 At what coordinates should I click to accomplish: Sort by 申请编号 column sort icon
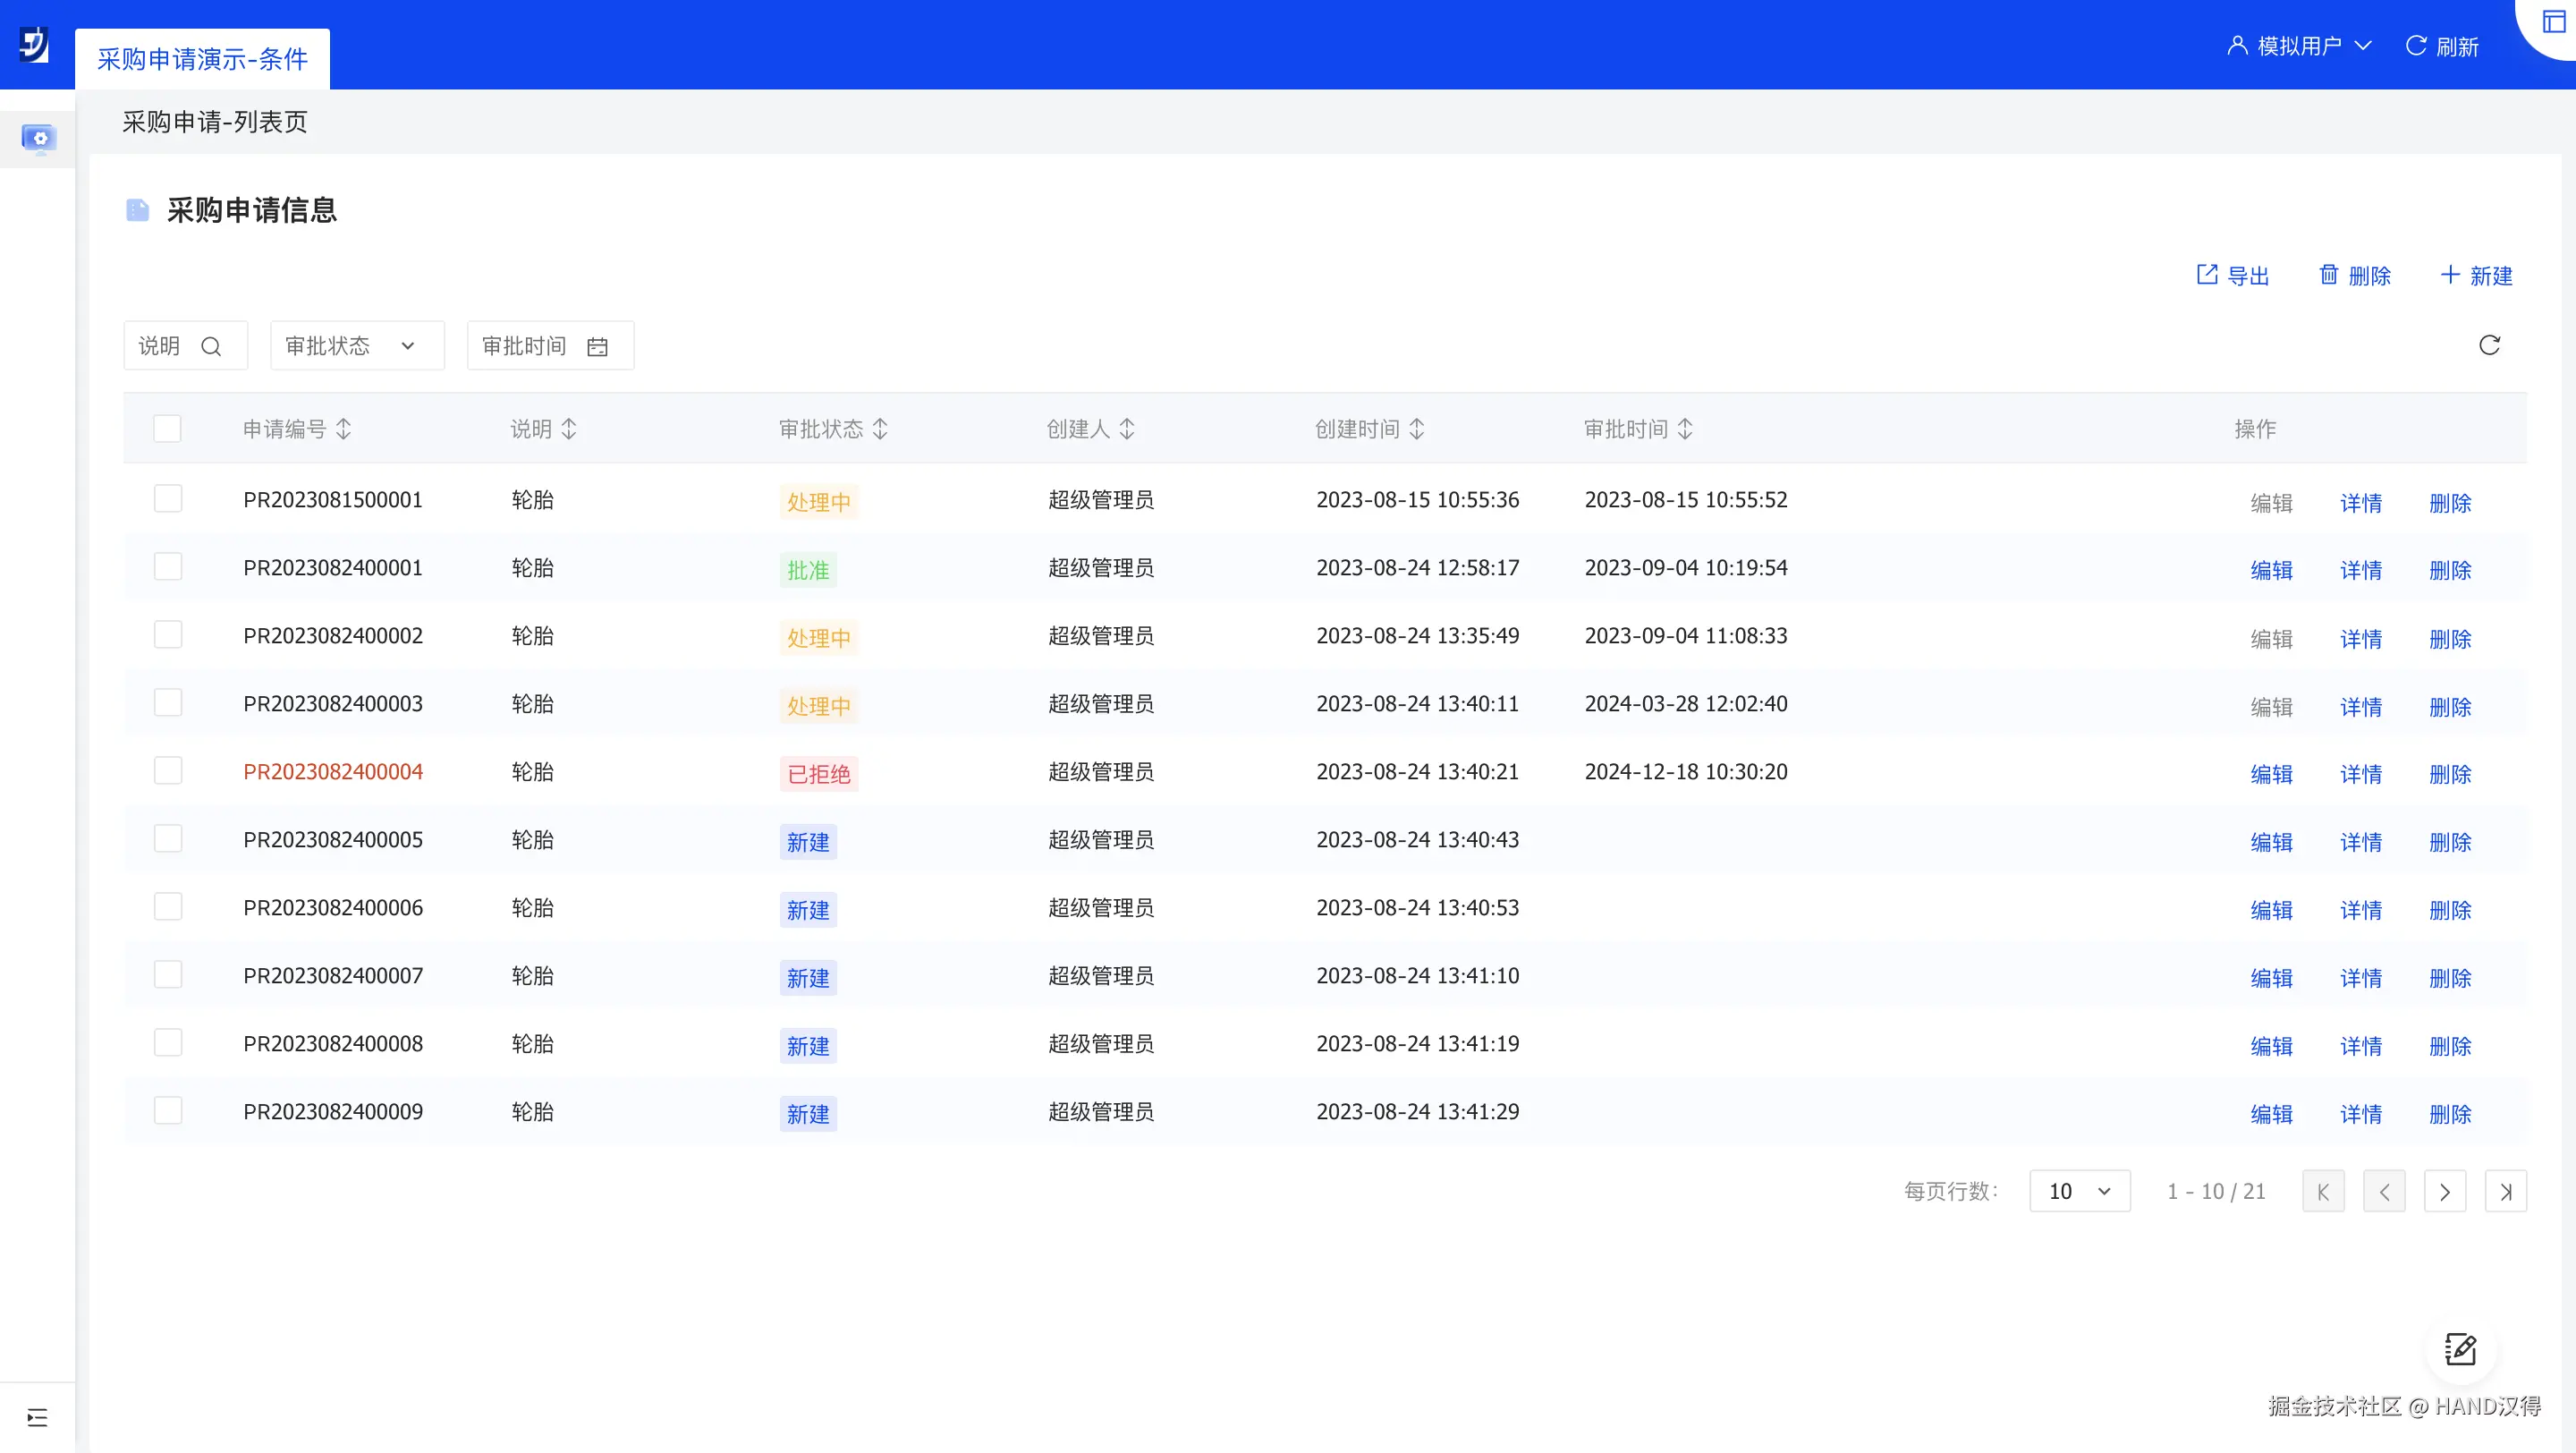(x=344, y=429)
